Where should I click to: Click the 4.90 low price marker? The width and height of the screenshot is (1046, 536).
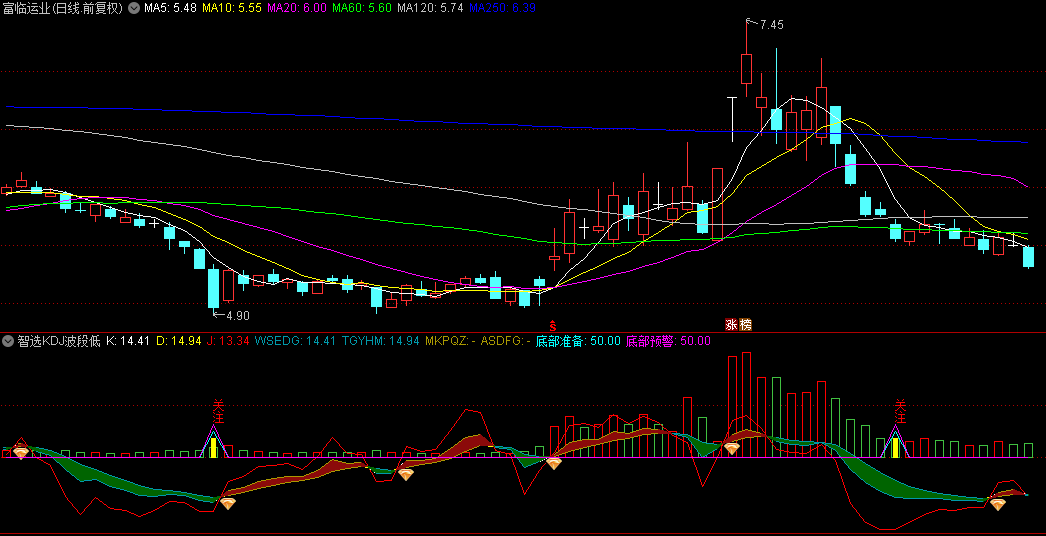[237, 315]
